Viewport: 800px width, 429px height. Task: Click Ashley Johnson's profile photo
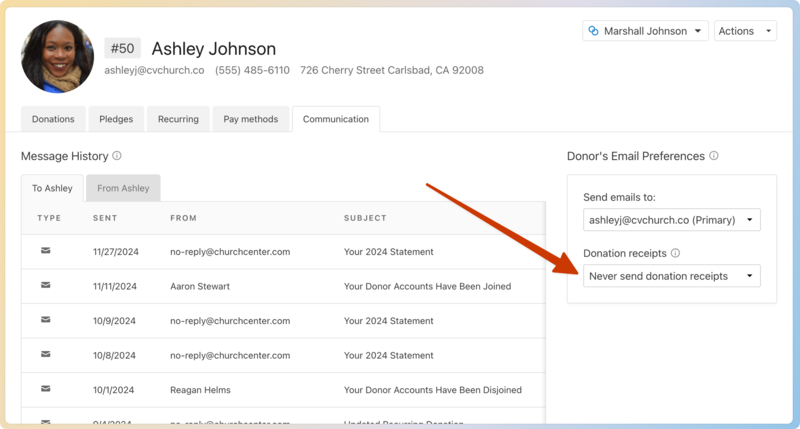[57, 57]
